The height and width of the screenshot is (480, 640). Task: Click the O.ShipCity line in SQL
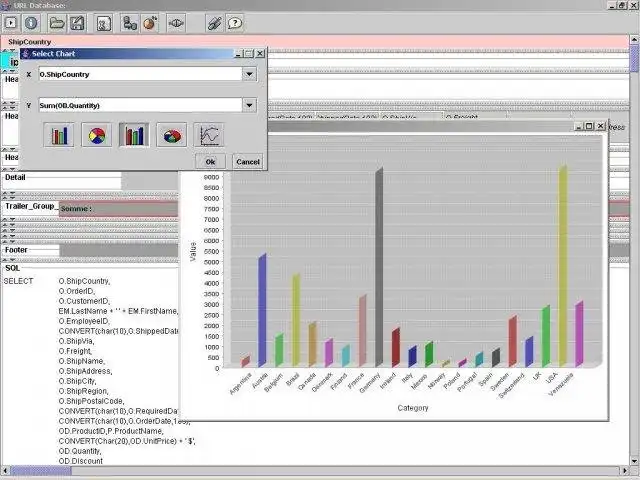(78, 381)
